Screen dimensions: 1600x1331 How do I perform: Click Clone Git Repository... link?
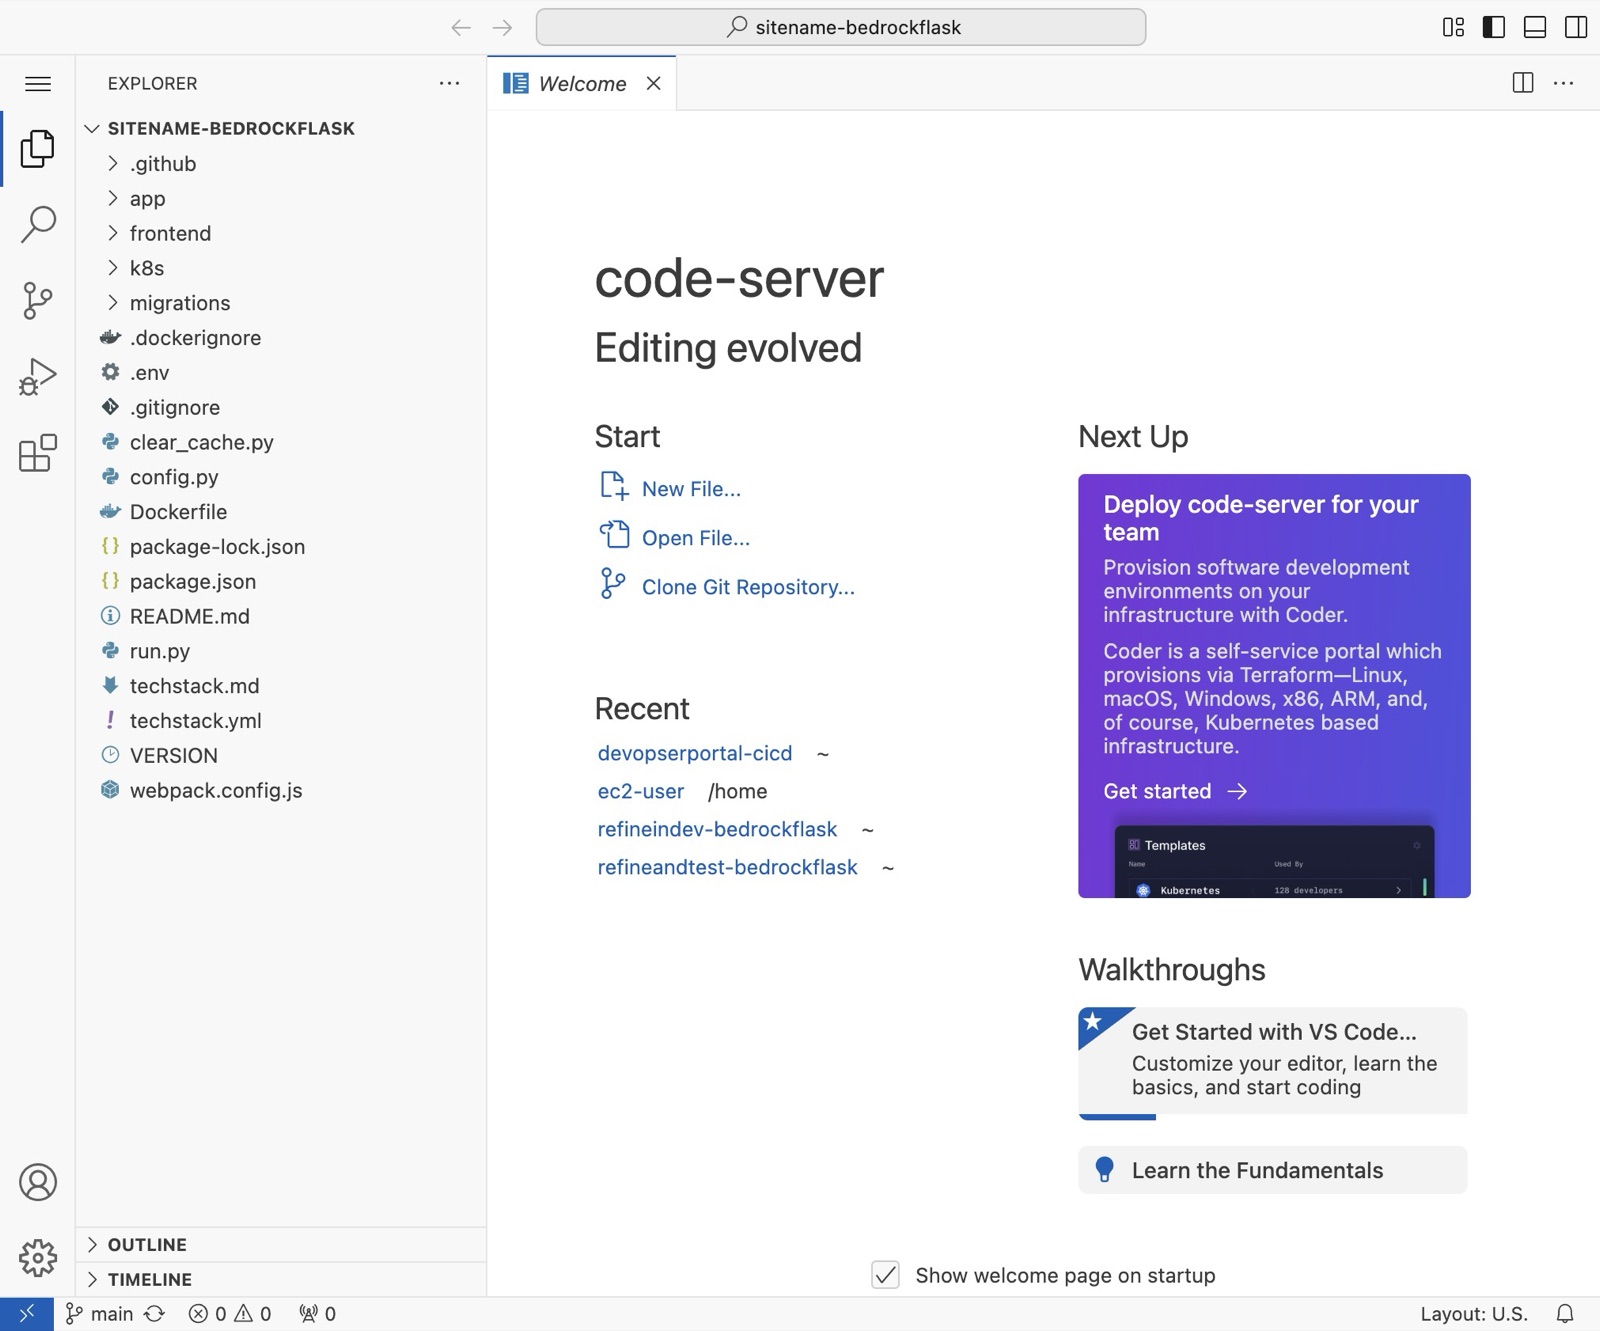(748, 587)
